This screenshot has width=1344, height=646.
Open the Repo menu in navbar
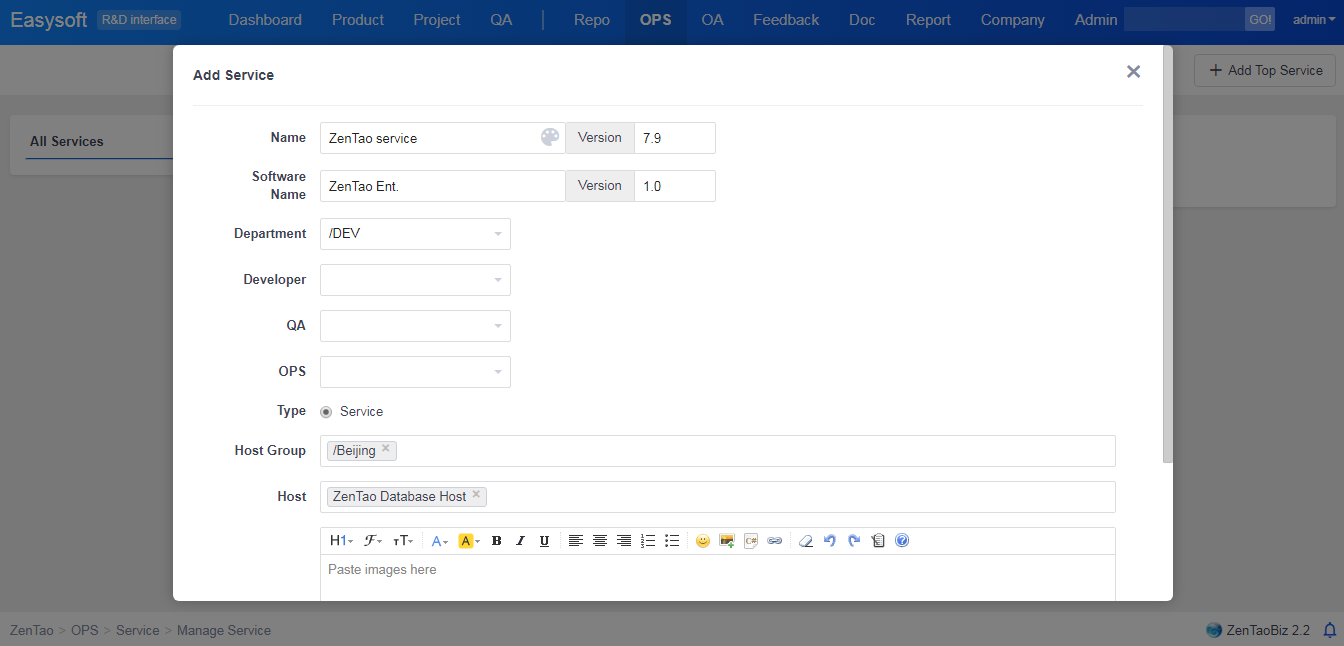(592, 20)
